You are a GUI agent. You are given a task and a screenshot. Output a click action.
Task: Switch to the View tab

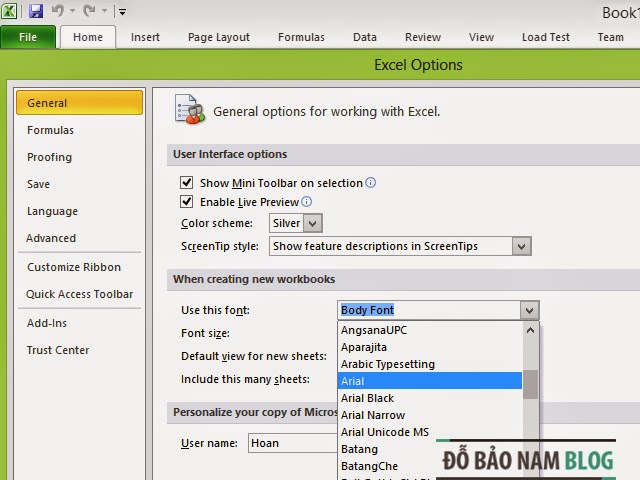click(481, 37)
